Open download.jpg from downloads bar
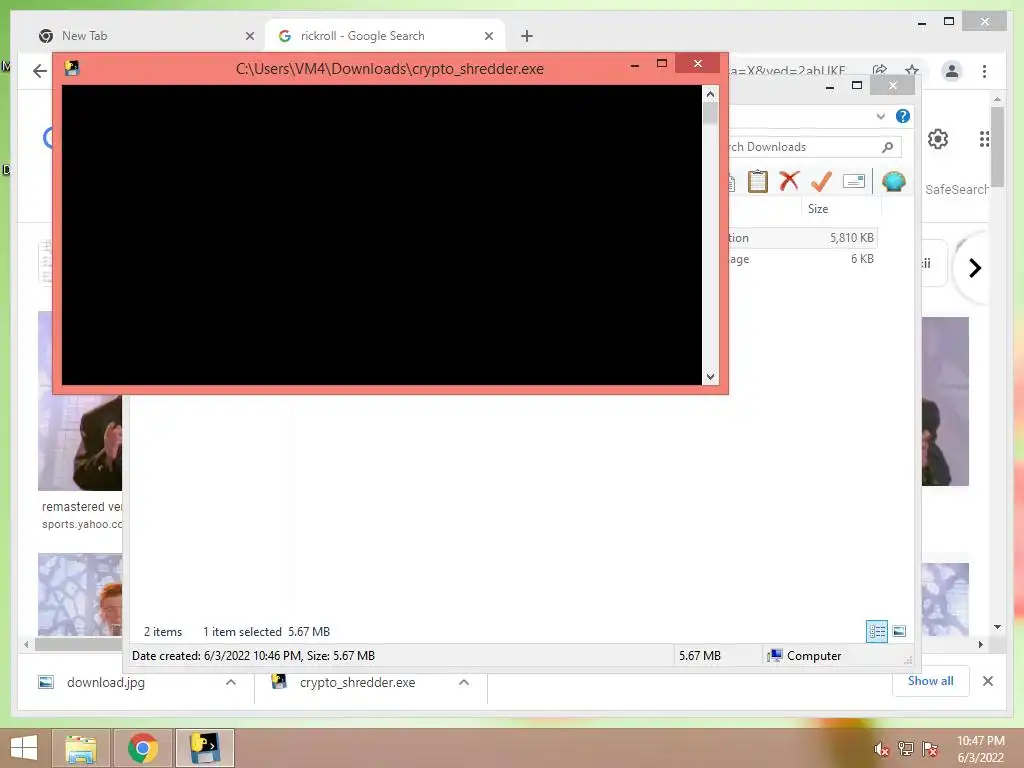Image resolution: width=1024 pixels, height=768 pixels. pos(106,682)
